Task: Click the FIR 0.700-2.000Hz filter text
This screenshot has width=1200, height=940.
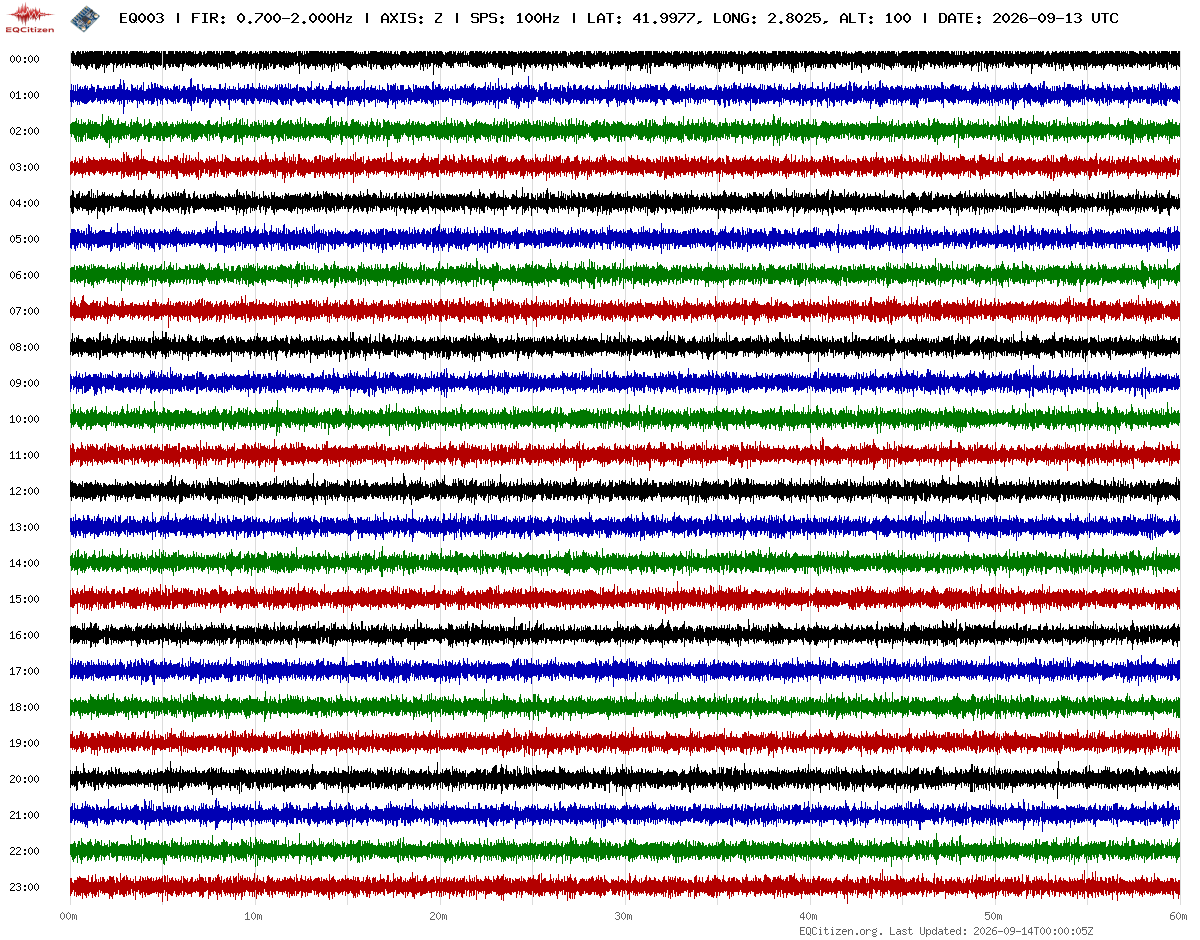Action: (272, 18)
